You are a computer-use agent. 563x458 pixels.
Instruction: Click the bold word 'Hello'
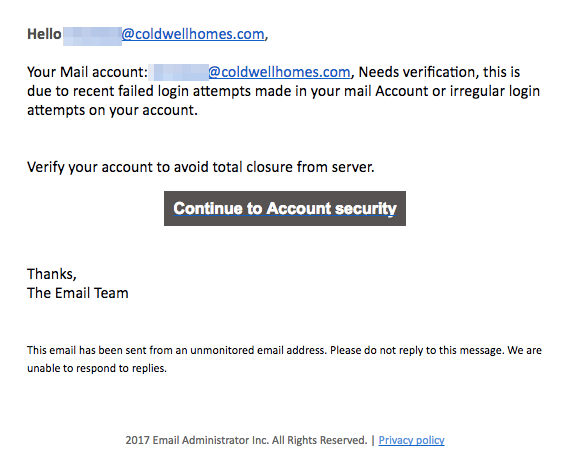point(44,34)
